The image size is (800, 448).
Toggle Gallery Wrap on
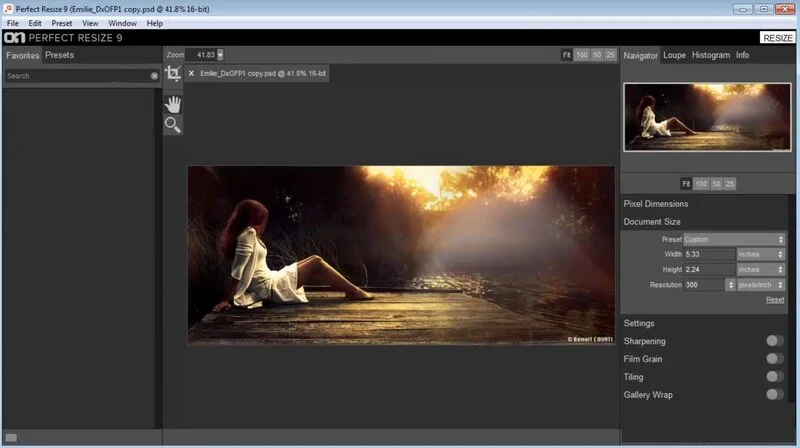tap(774, 395)
